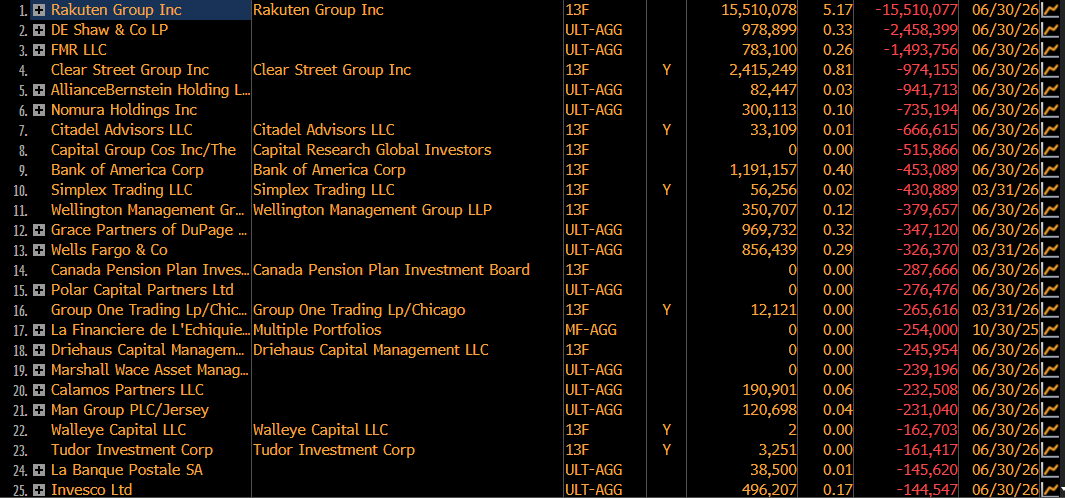This screenshot has width=1065, height=498.
Task: Click Capital Research Global Investors portfolio name
Action: pos(372,150)
